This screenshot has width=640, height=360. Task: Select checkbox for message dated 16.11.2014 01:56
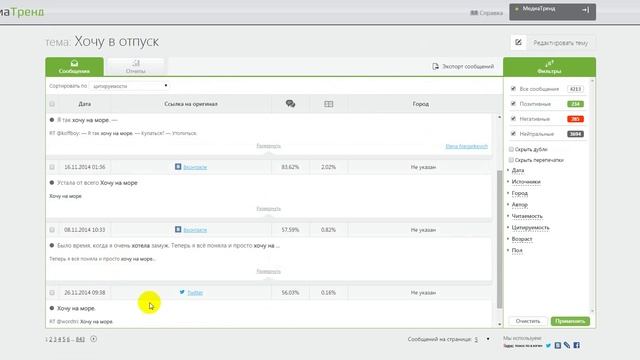pyautogui.click(x=52, y=167)
